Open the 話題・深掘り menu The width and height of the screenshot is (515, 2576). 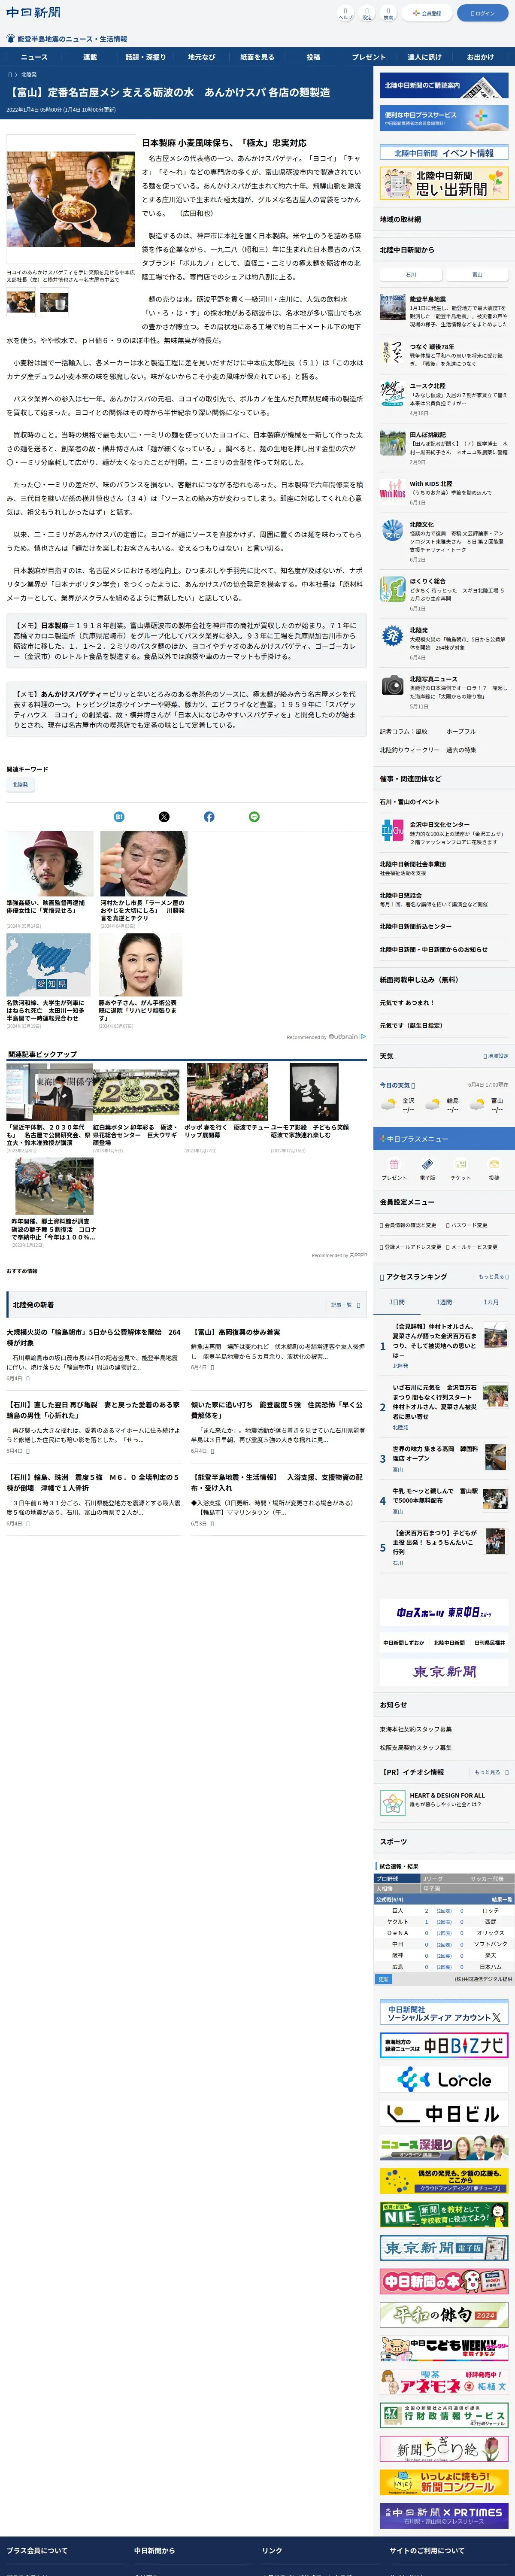[146, 57]
